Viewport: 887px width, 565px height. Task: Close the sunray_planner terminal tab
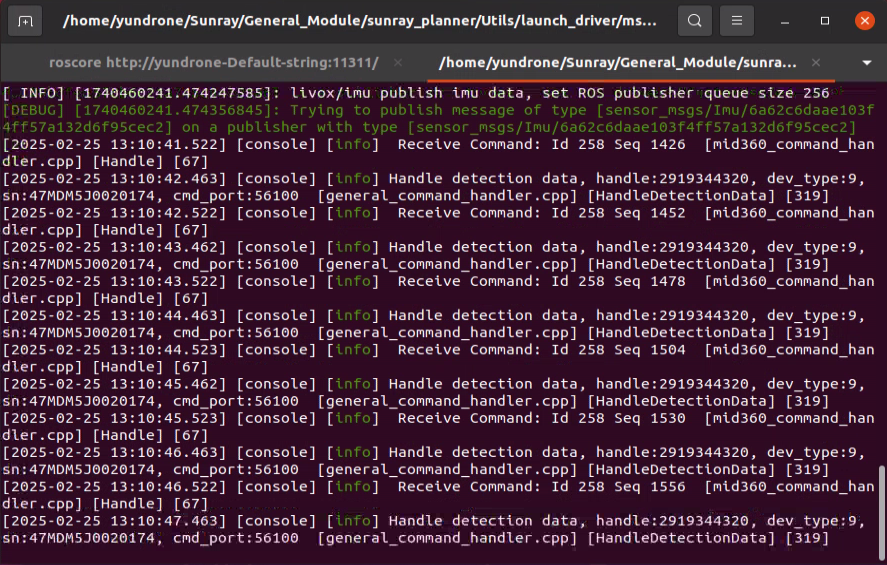(x=816, y=62)
